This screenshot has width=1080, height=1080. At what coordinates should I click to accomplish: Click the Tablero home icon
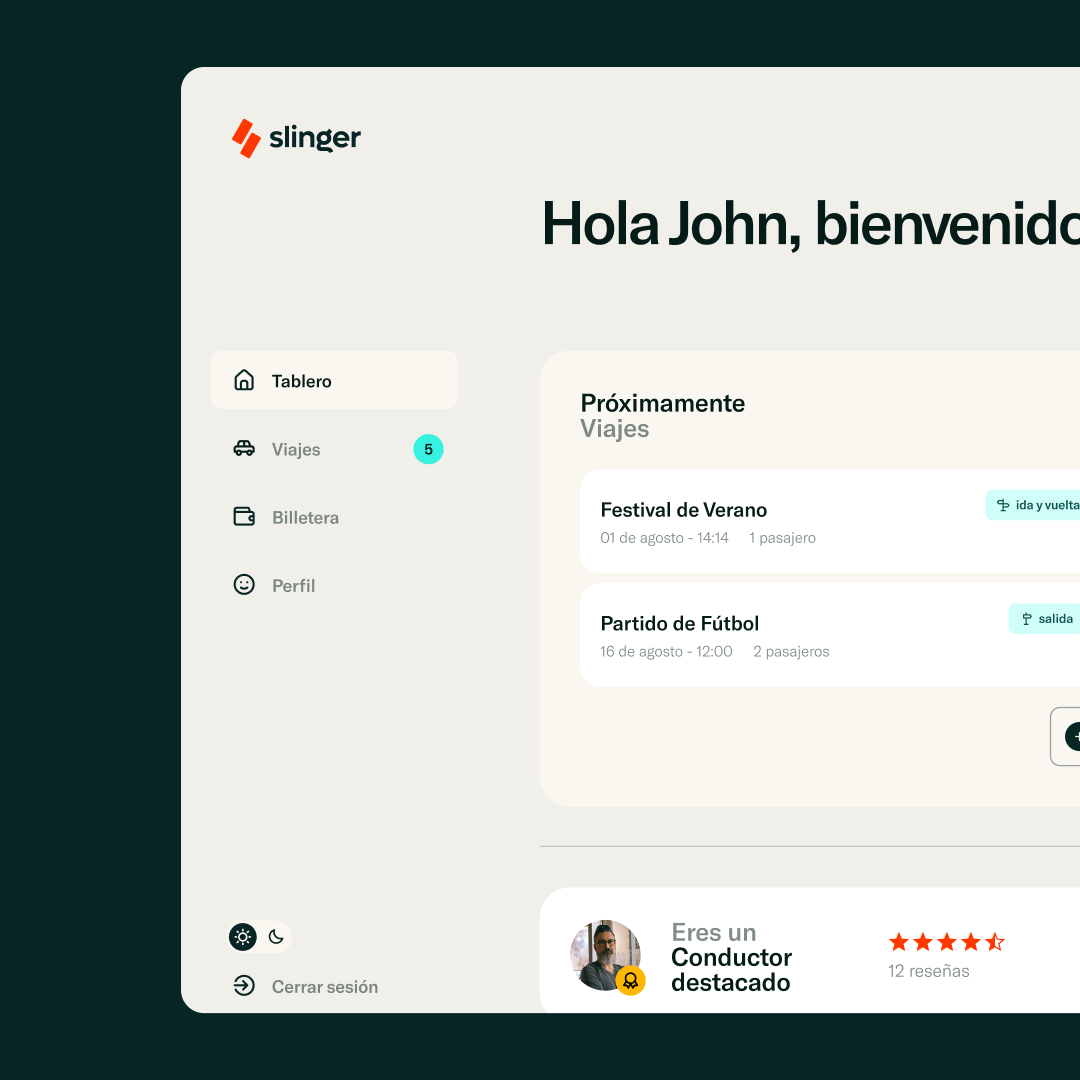pos(244,380)
